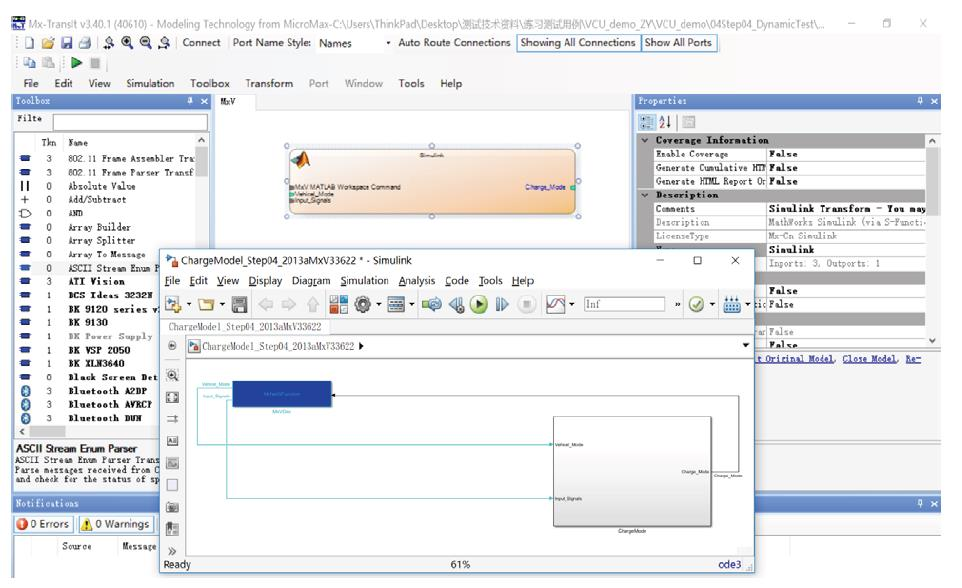
Task: Click Simulink Open folder icon
Action: pos(206,304)
